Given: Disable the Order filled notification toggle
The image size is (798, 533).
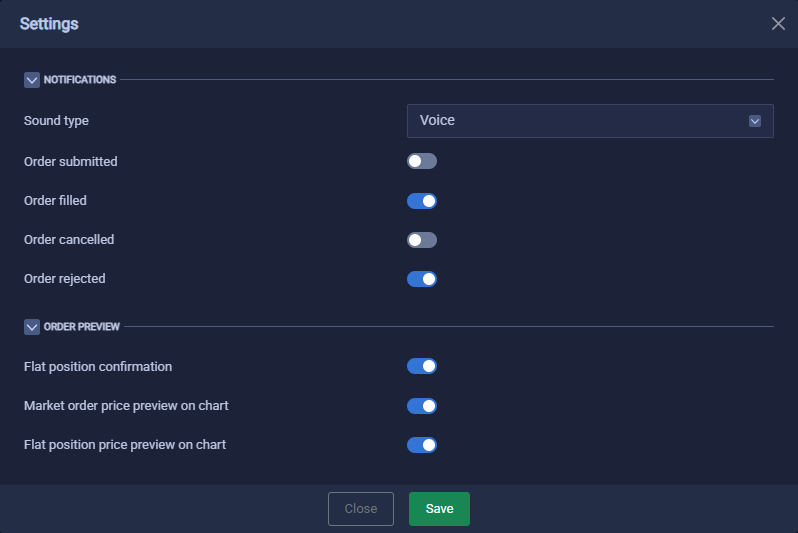Looking at the screenshot, I should pyautogui.click(x=422, y=201).
